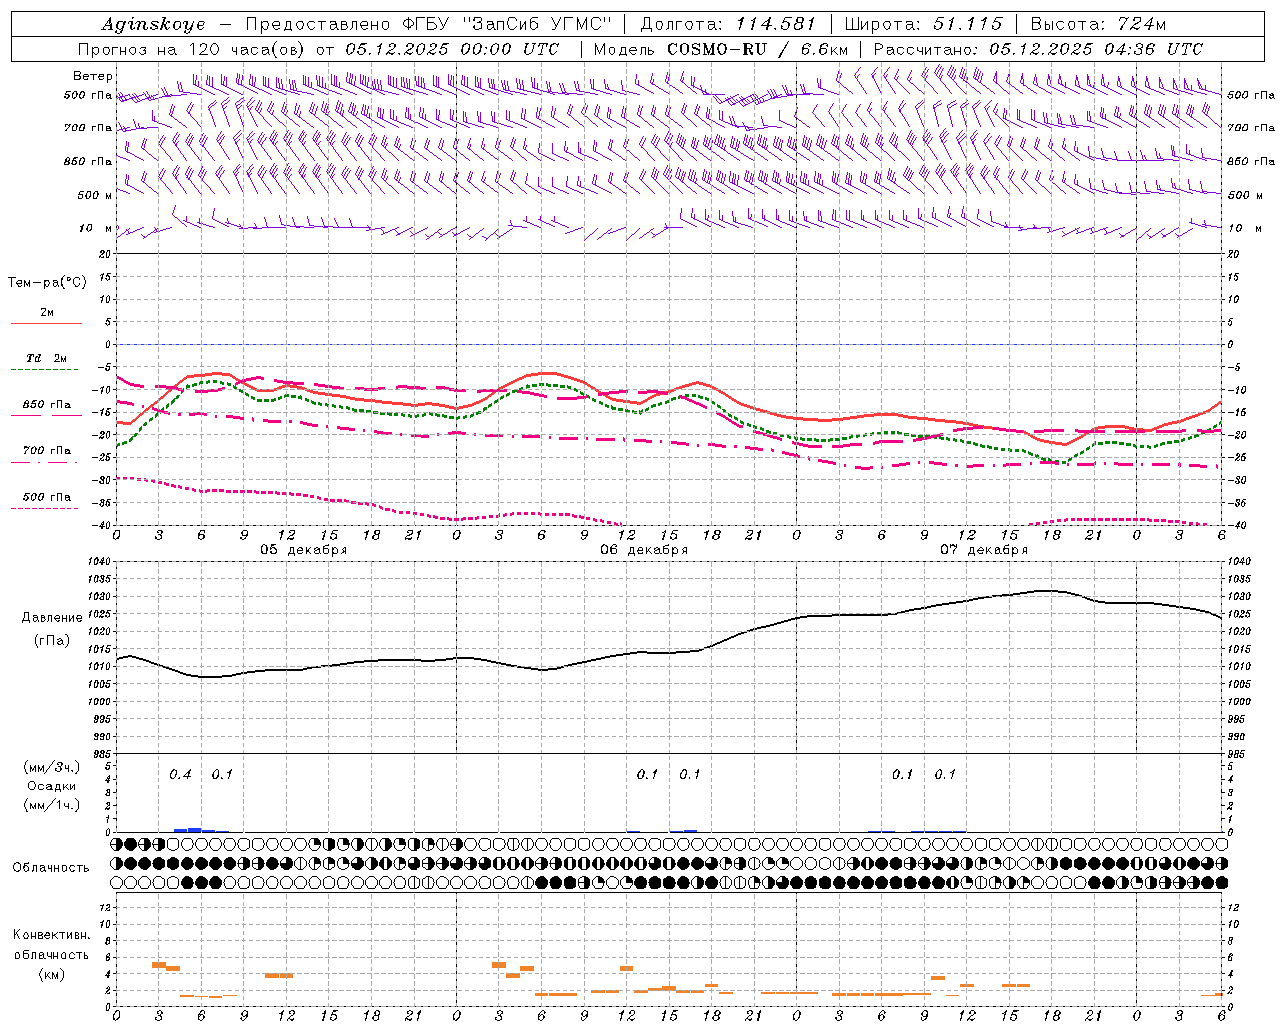
Task: Click the (мм/3ч.) unit label
Action: [51, 767]
